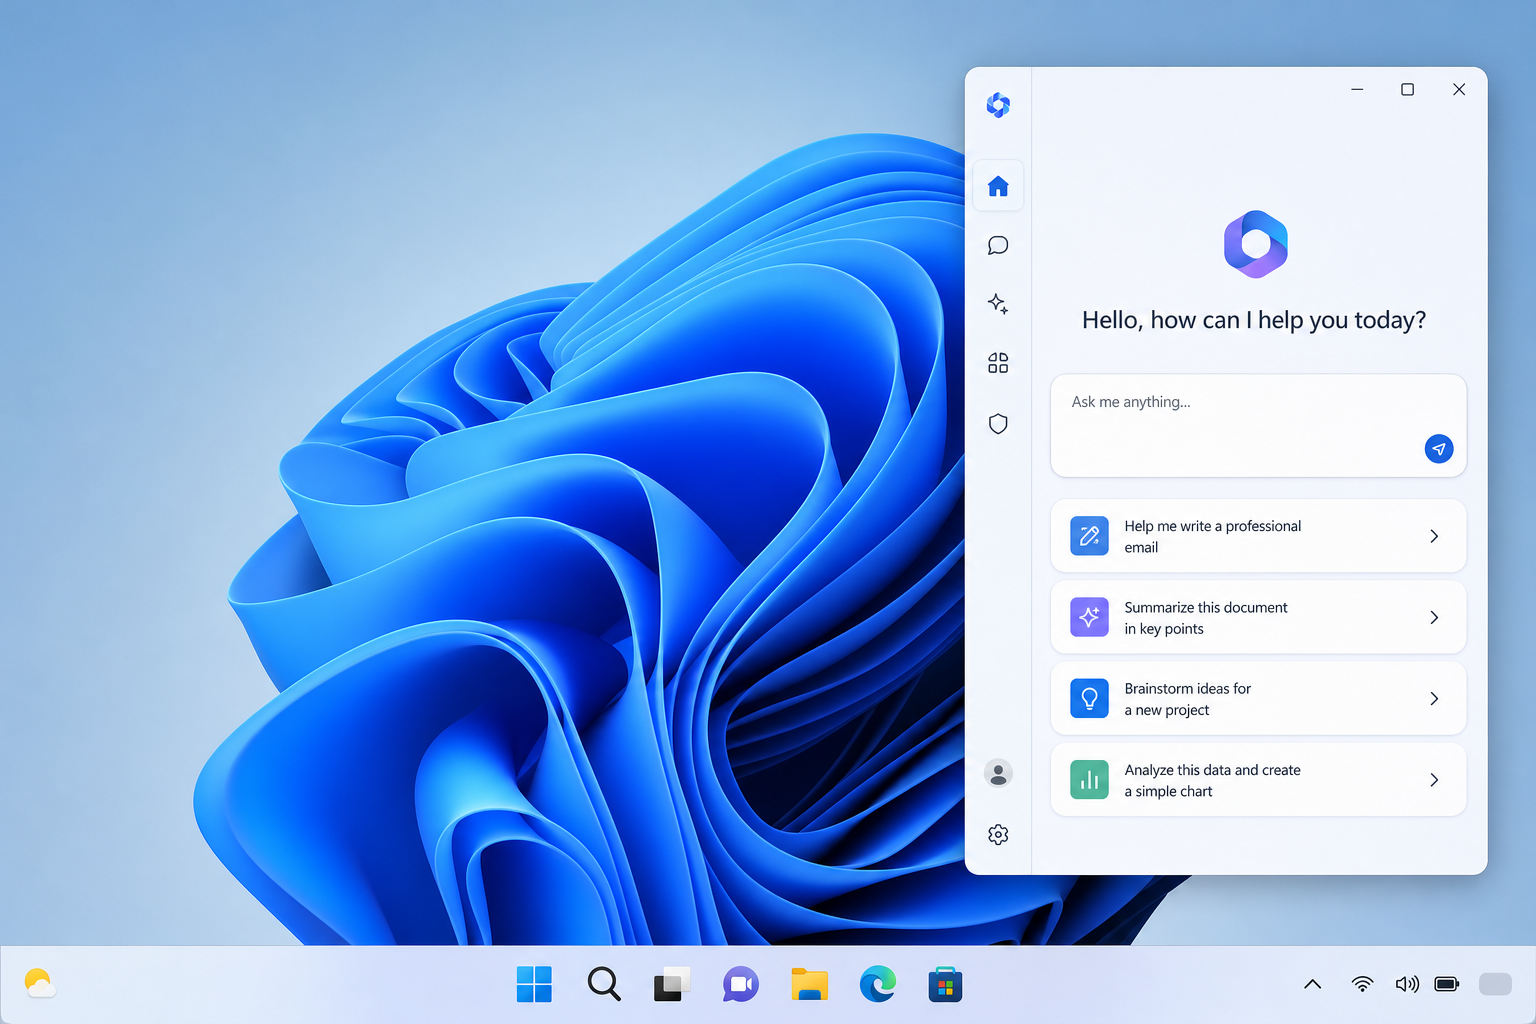The image size is (1536, 1024).
Task: Open the Windows Start menu
Action: click(534, 984)
